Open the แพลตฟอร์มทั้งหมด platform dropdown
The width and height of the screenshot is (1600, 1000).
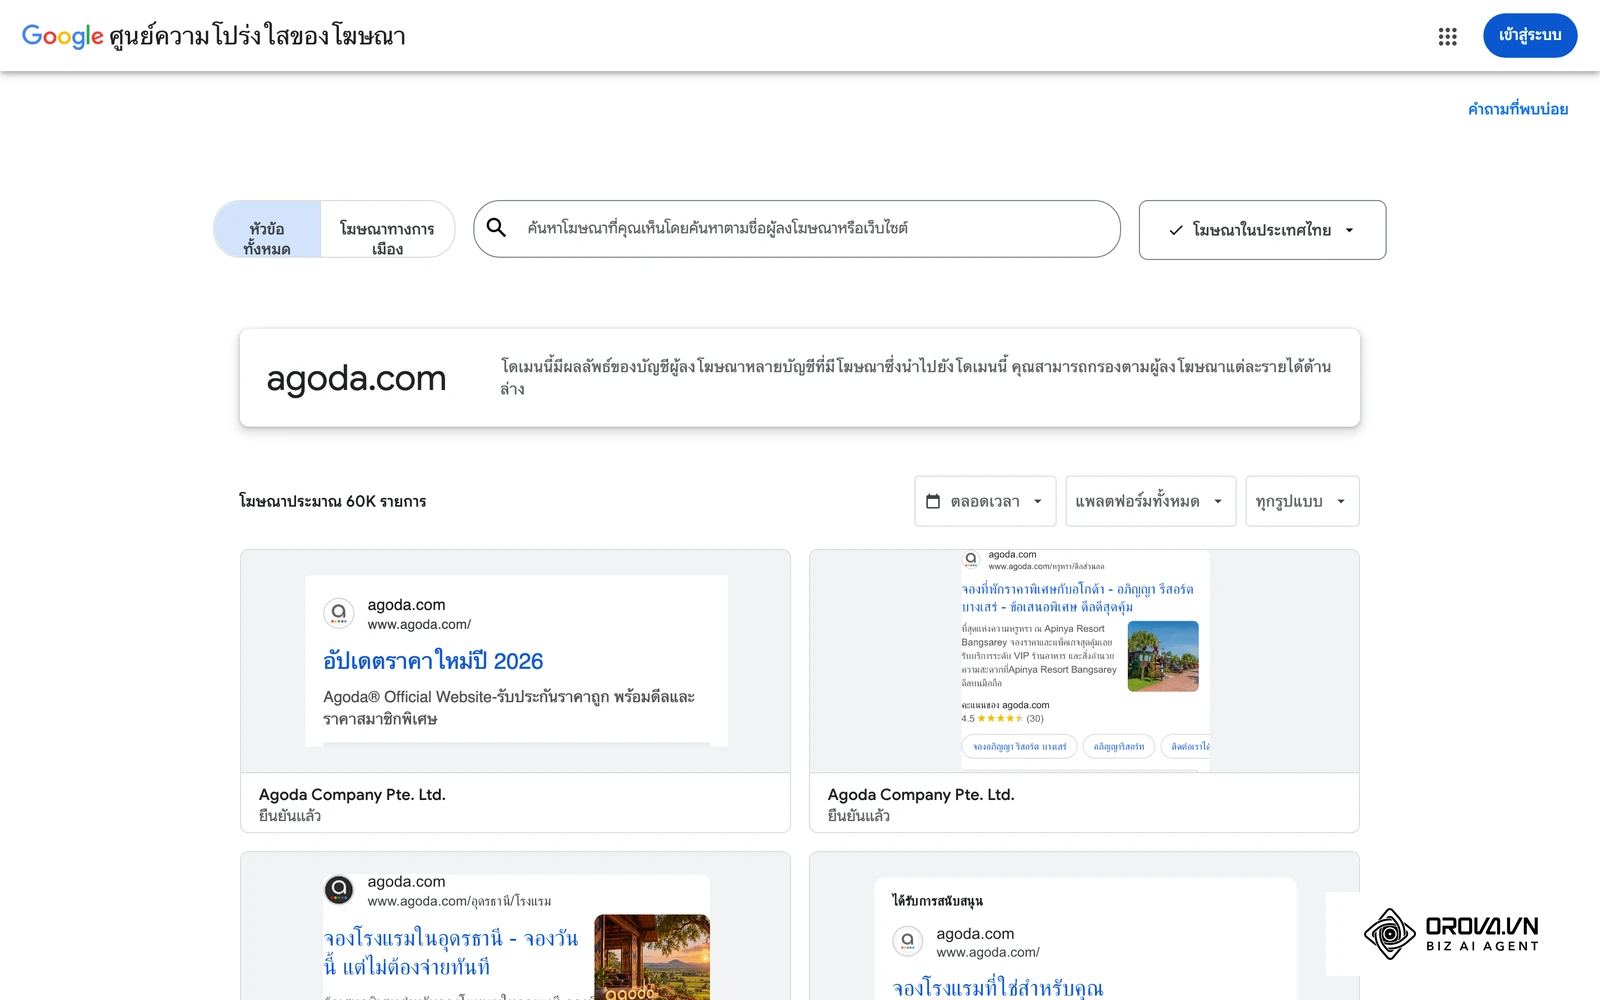[x=1150, y=501]
